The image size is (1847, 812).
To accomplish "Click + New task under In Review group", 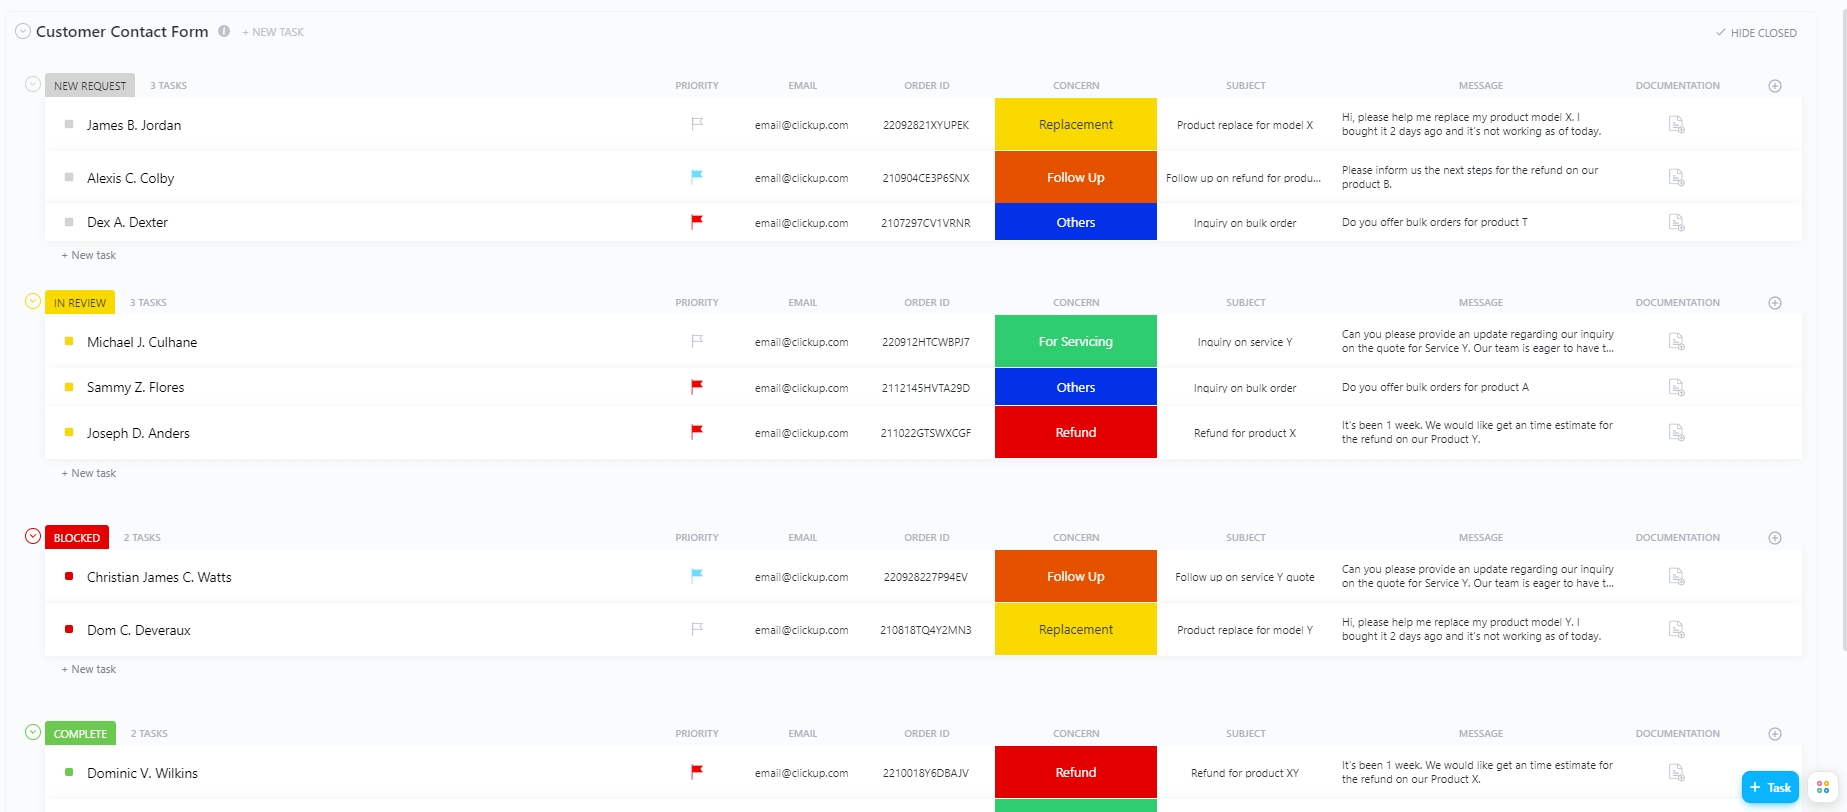I will pyautogui.click(x=89, y=473).
